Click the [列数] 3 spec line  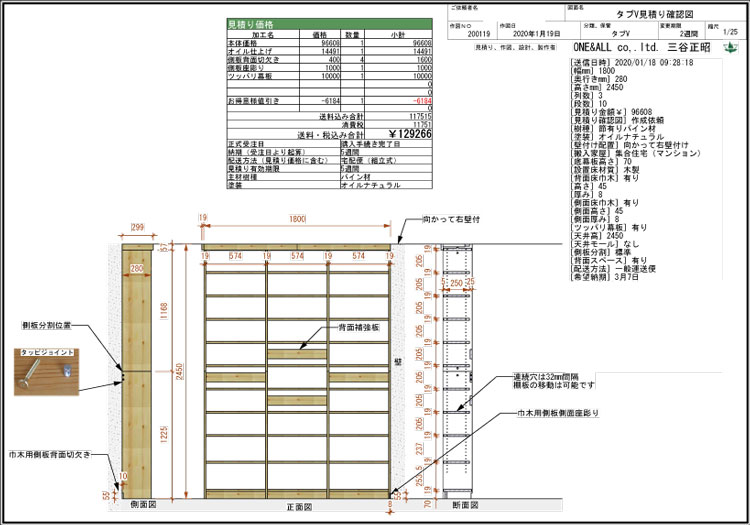click(x=587, y=96)
